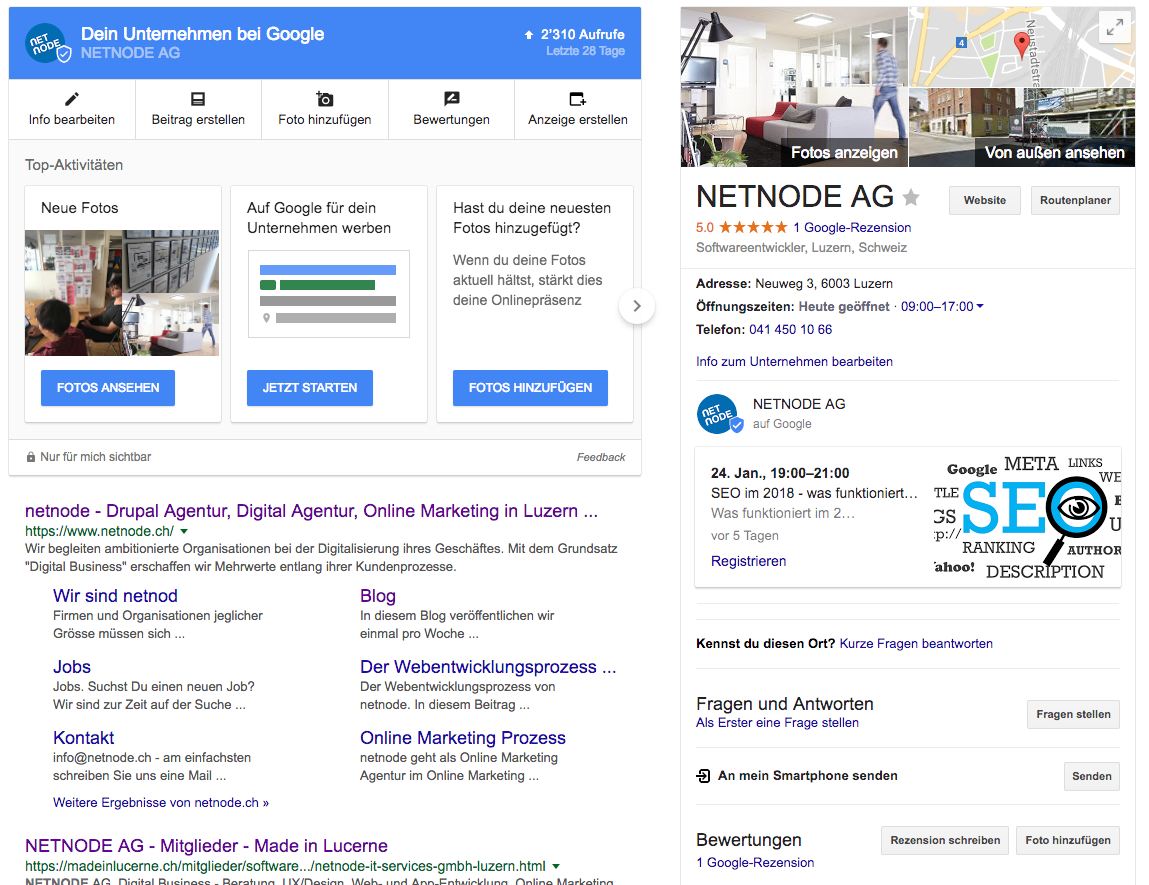Click the Feedback link

point(601,457)
